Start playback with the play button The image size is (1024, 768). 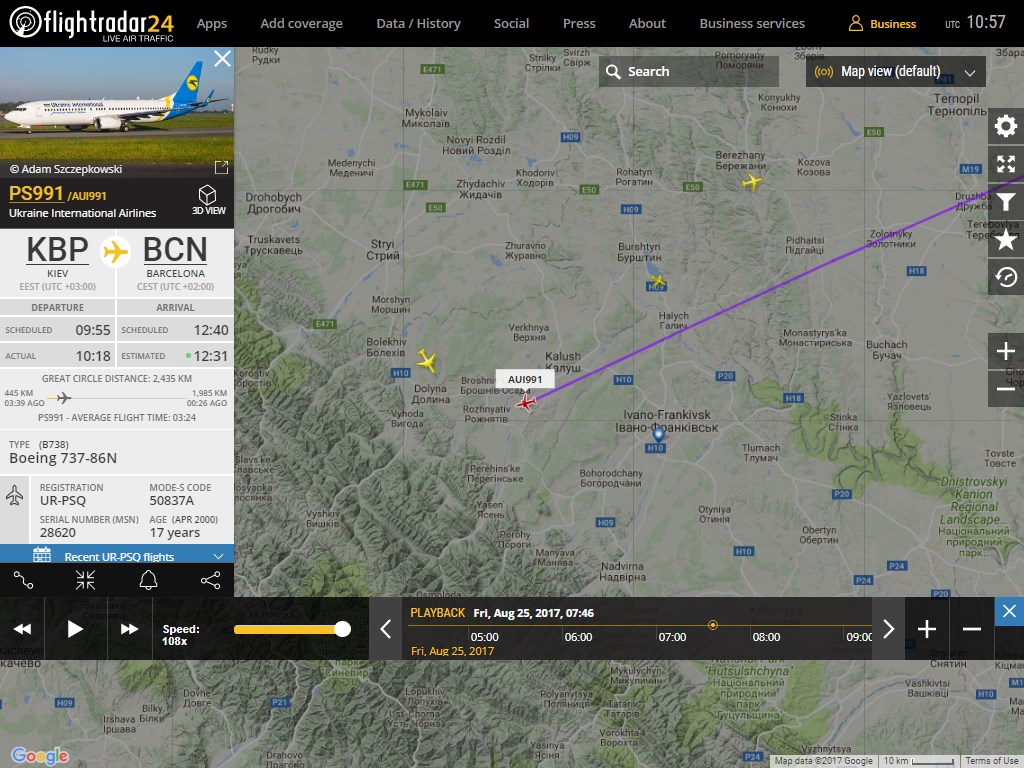(75, 629)
